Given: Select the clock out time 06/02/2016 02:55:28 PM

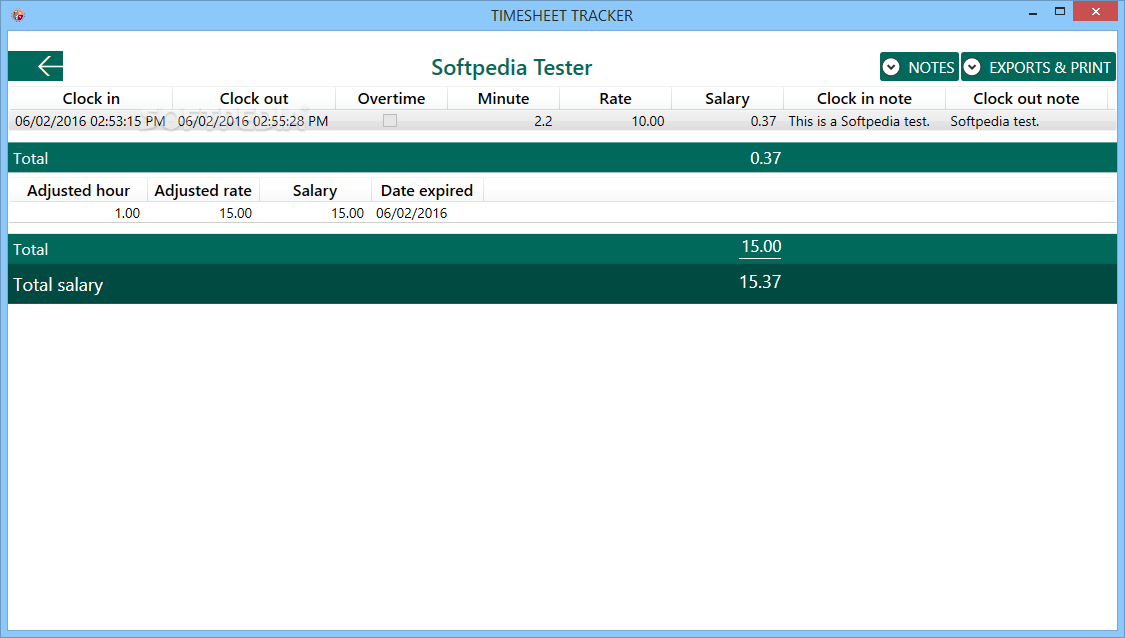Looking at the screenshot, I should [253, 121].
